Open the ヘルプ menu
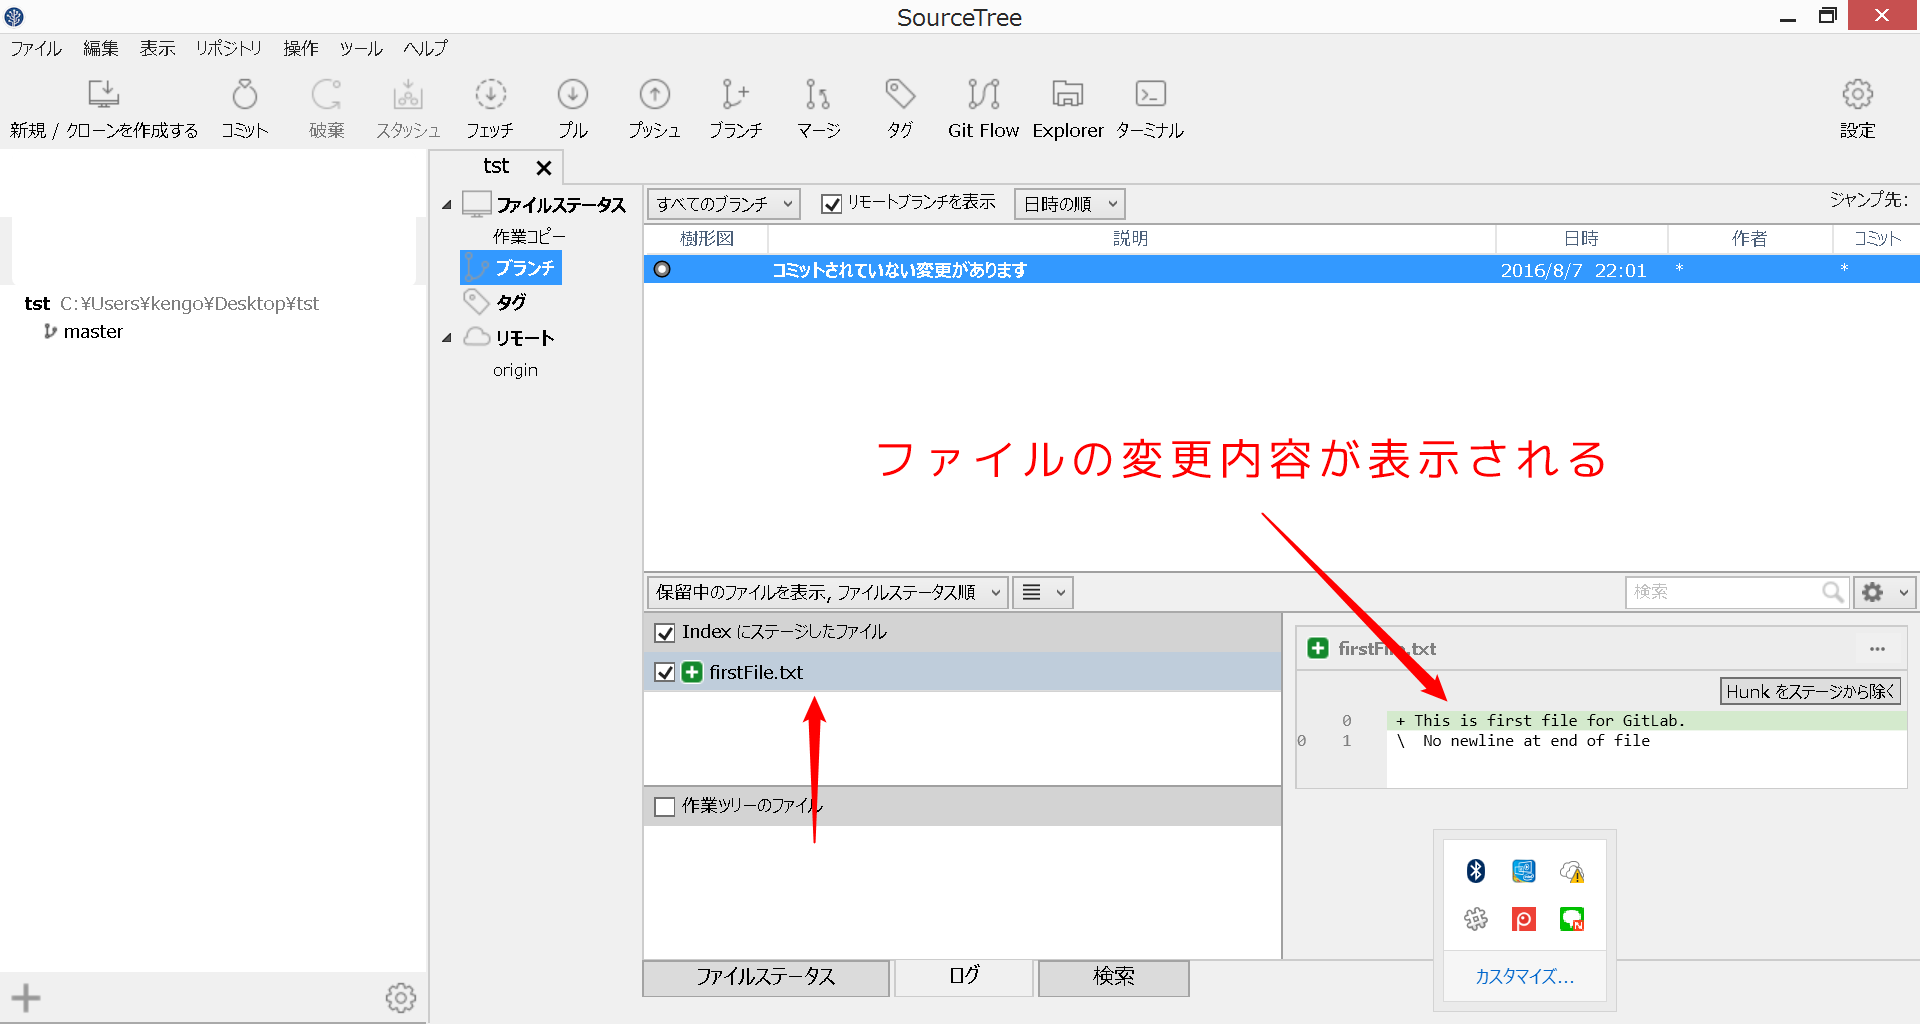This screenshot has height=1024, width=1920. tap(426, 48)
